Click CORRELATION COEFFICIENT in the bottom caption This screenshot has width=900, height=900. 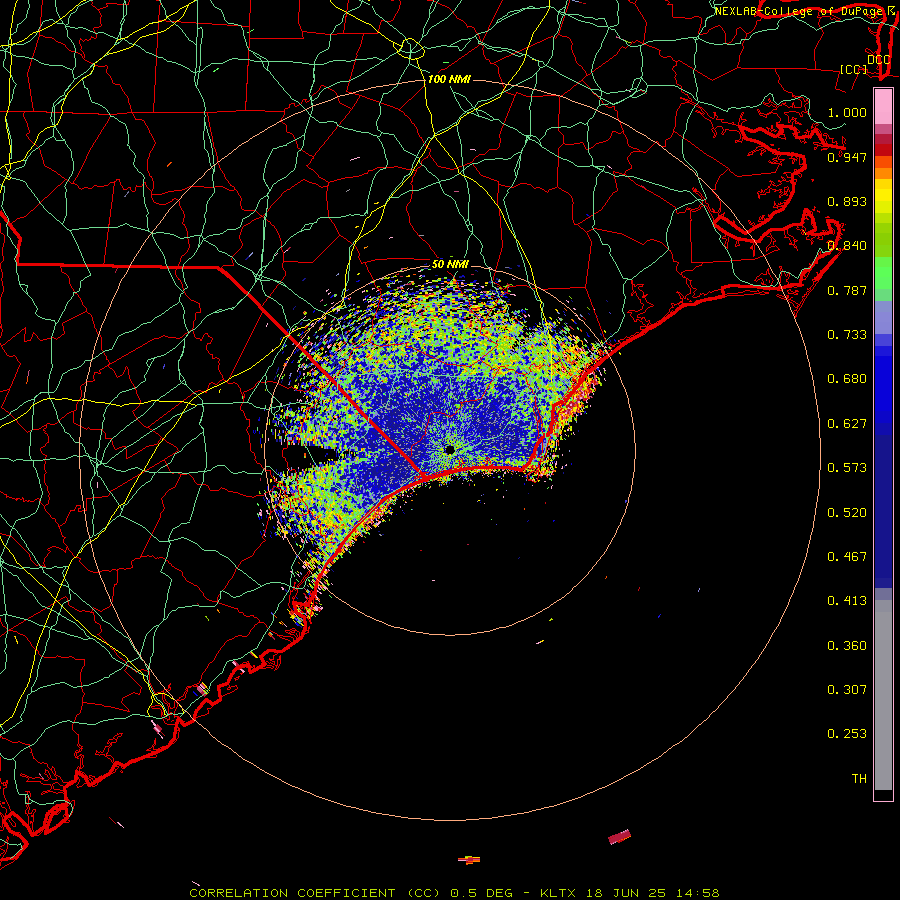[292, 893]
